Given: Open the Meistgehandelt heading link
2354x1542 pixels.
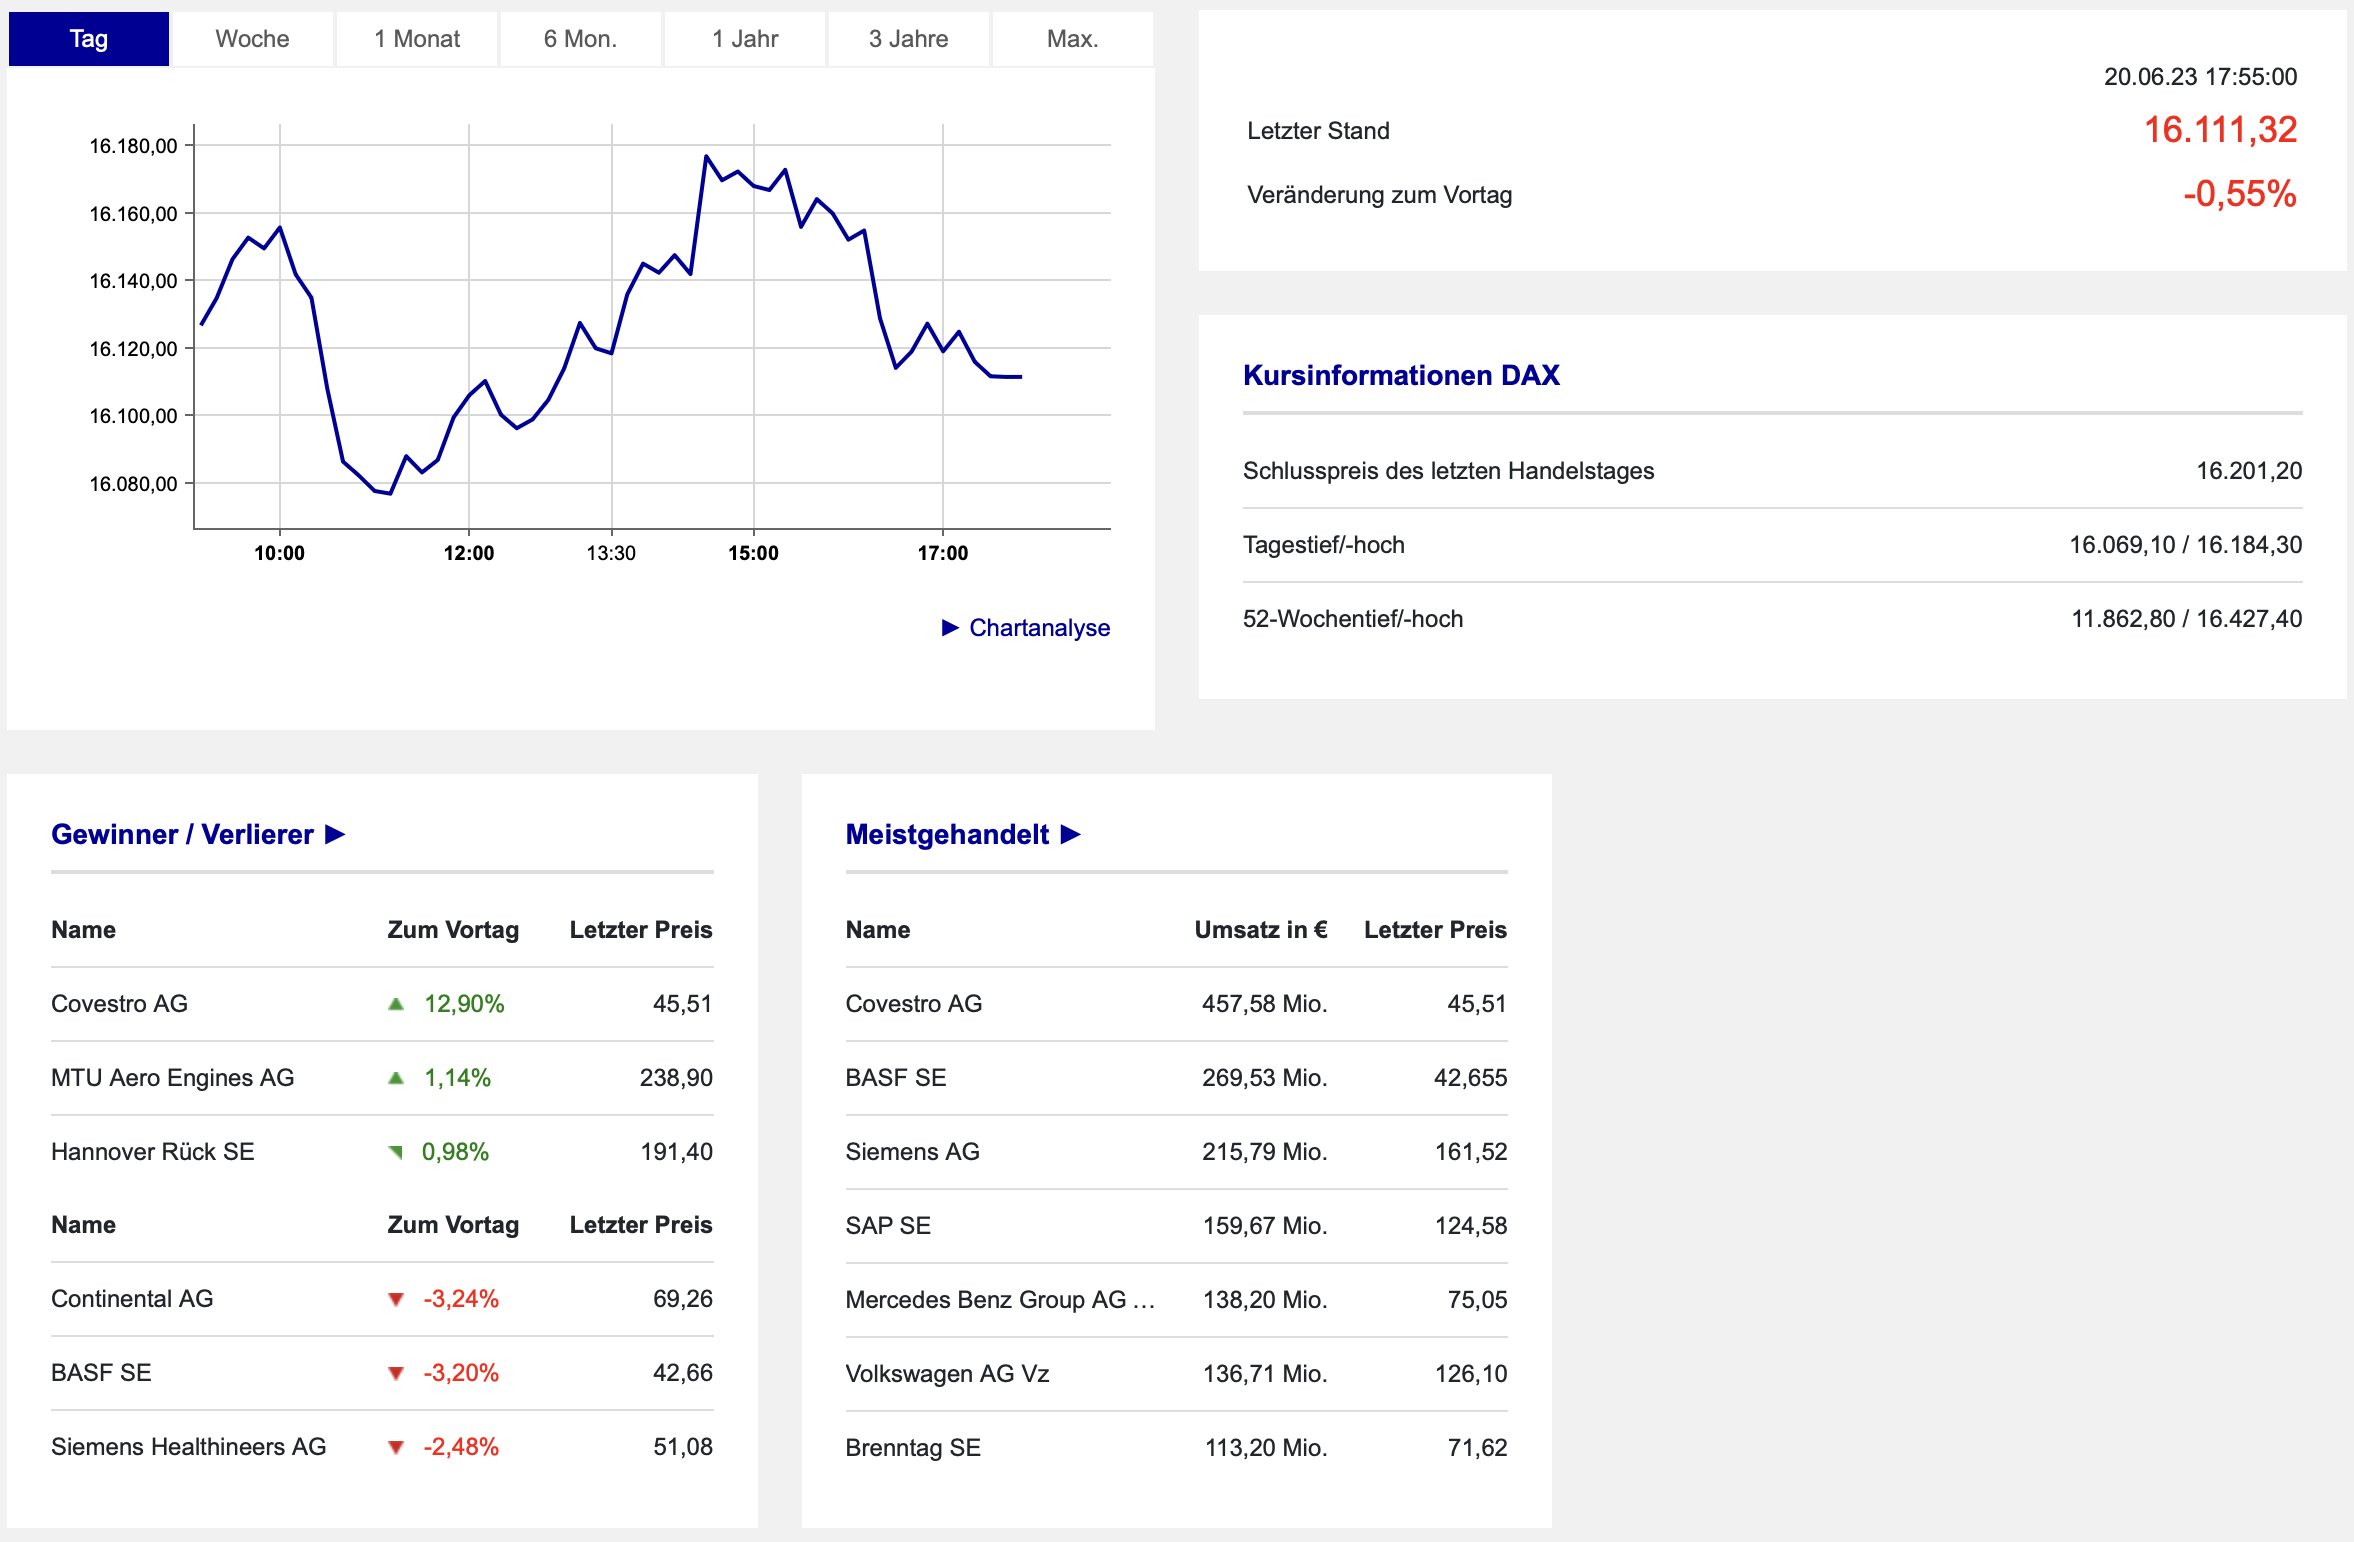Looking at the screenshot, I should [947, 834].
